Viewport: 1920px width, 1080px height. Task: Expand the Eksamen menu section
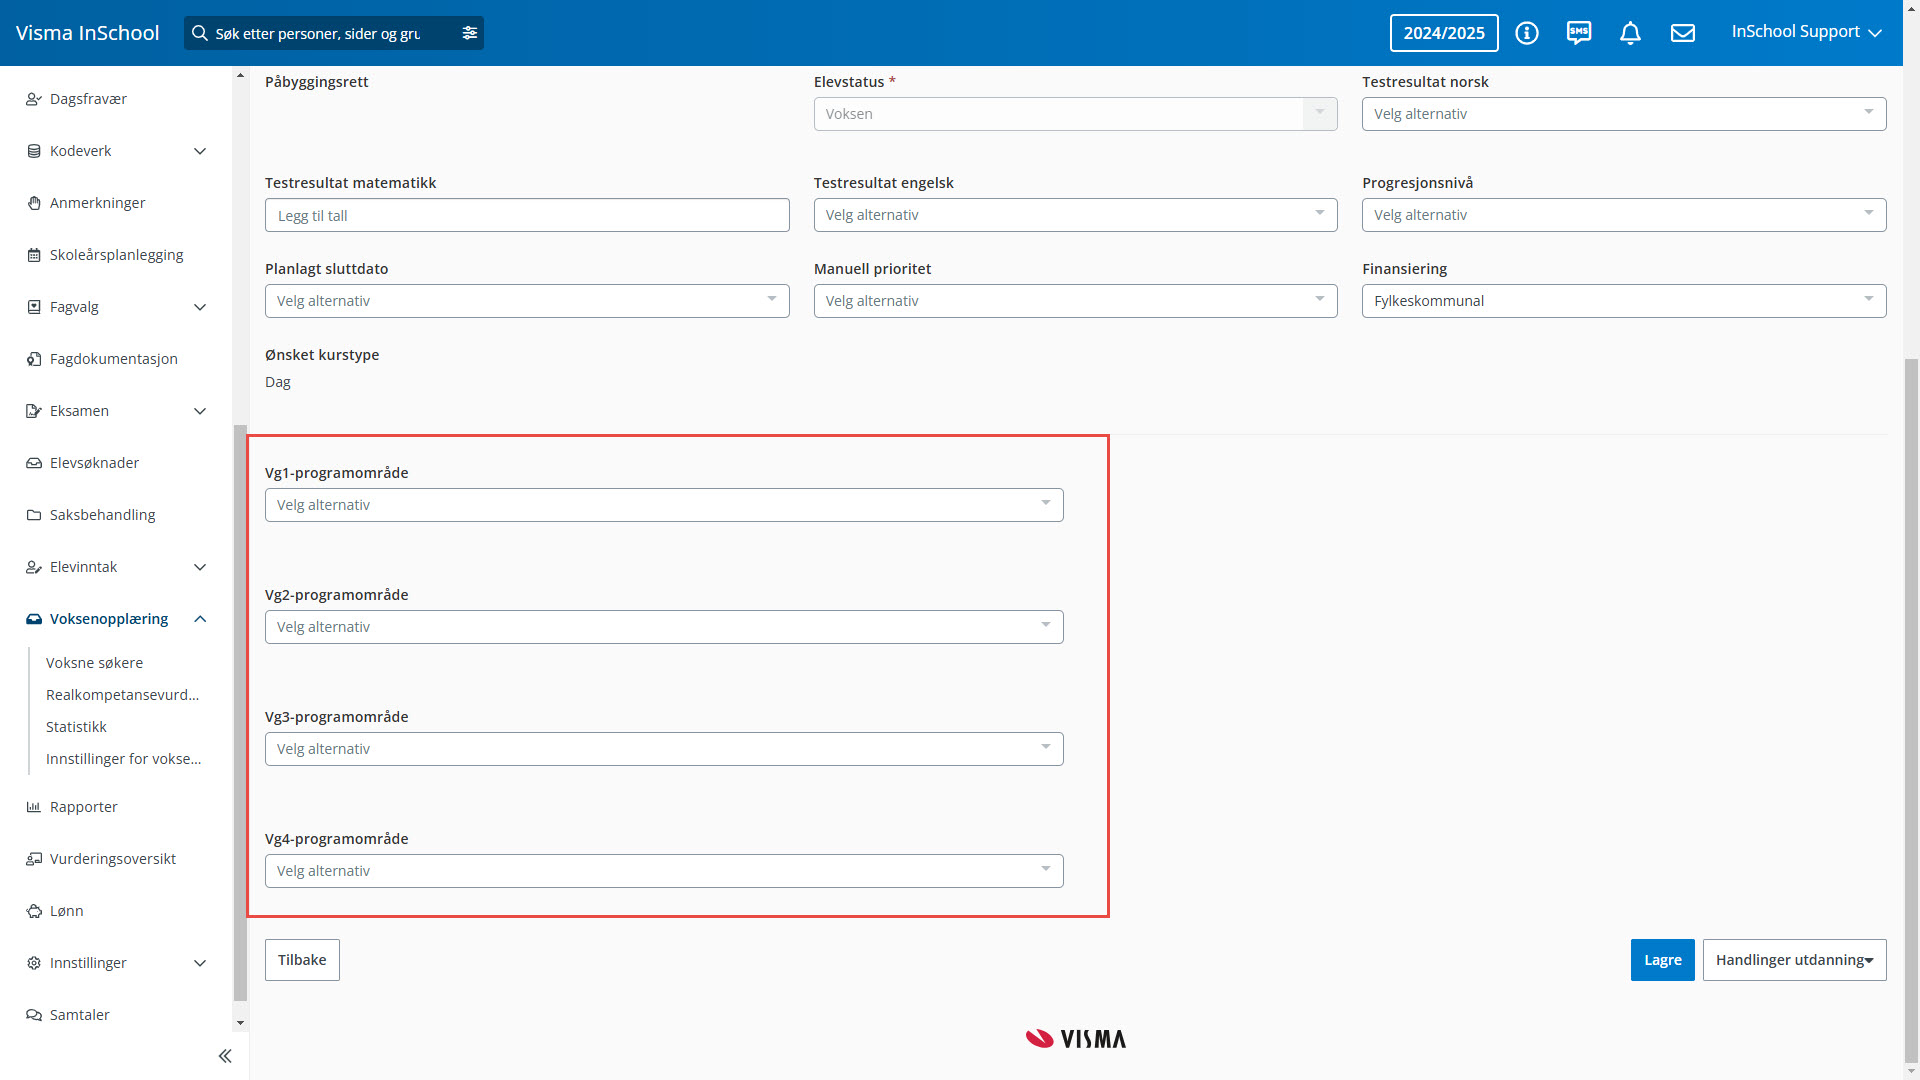[200, 411]
